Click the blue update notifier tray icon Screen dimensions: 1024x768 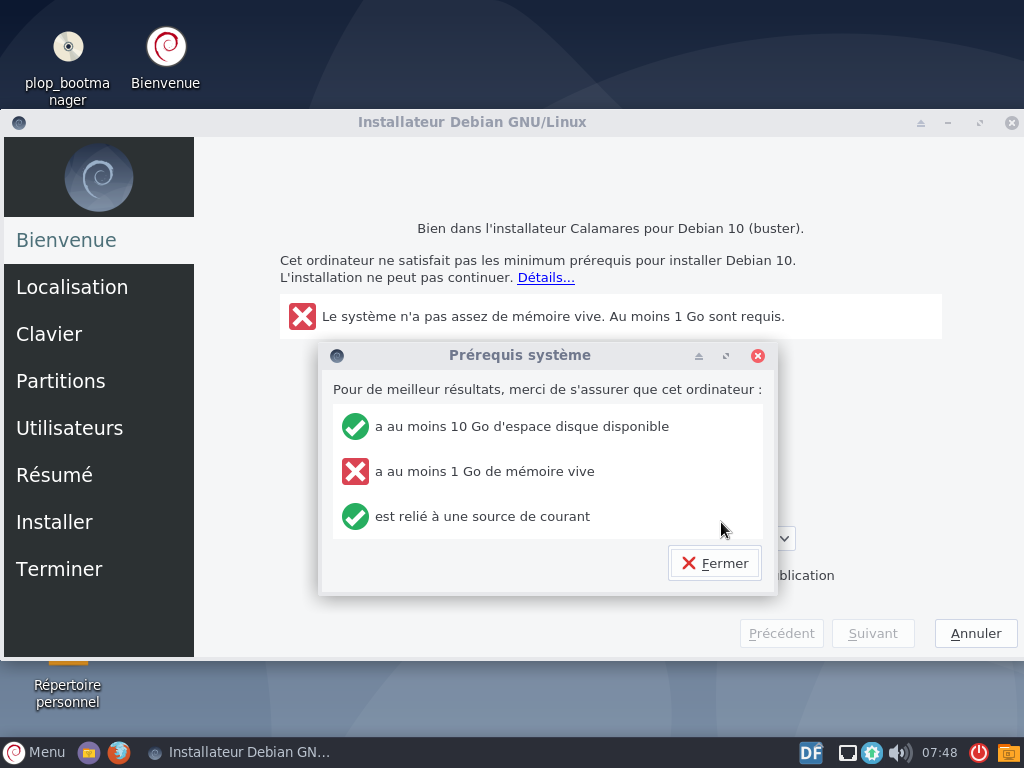[872, 753]
